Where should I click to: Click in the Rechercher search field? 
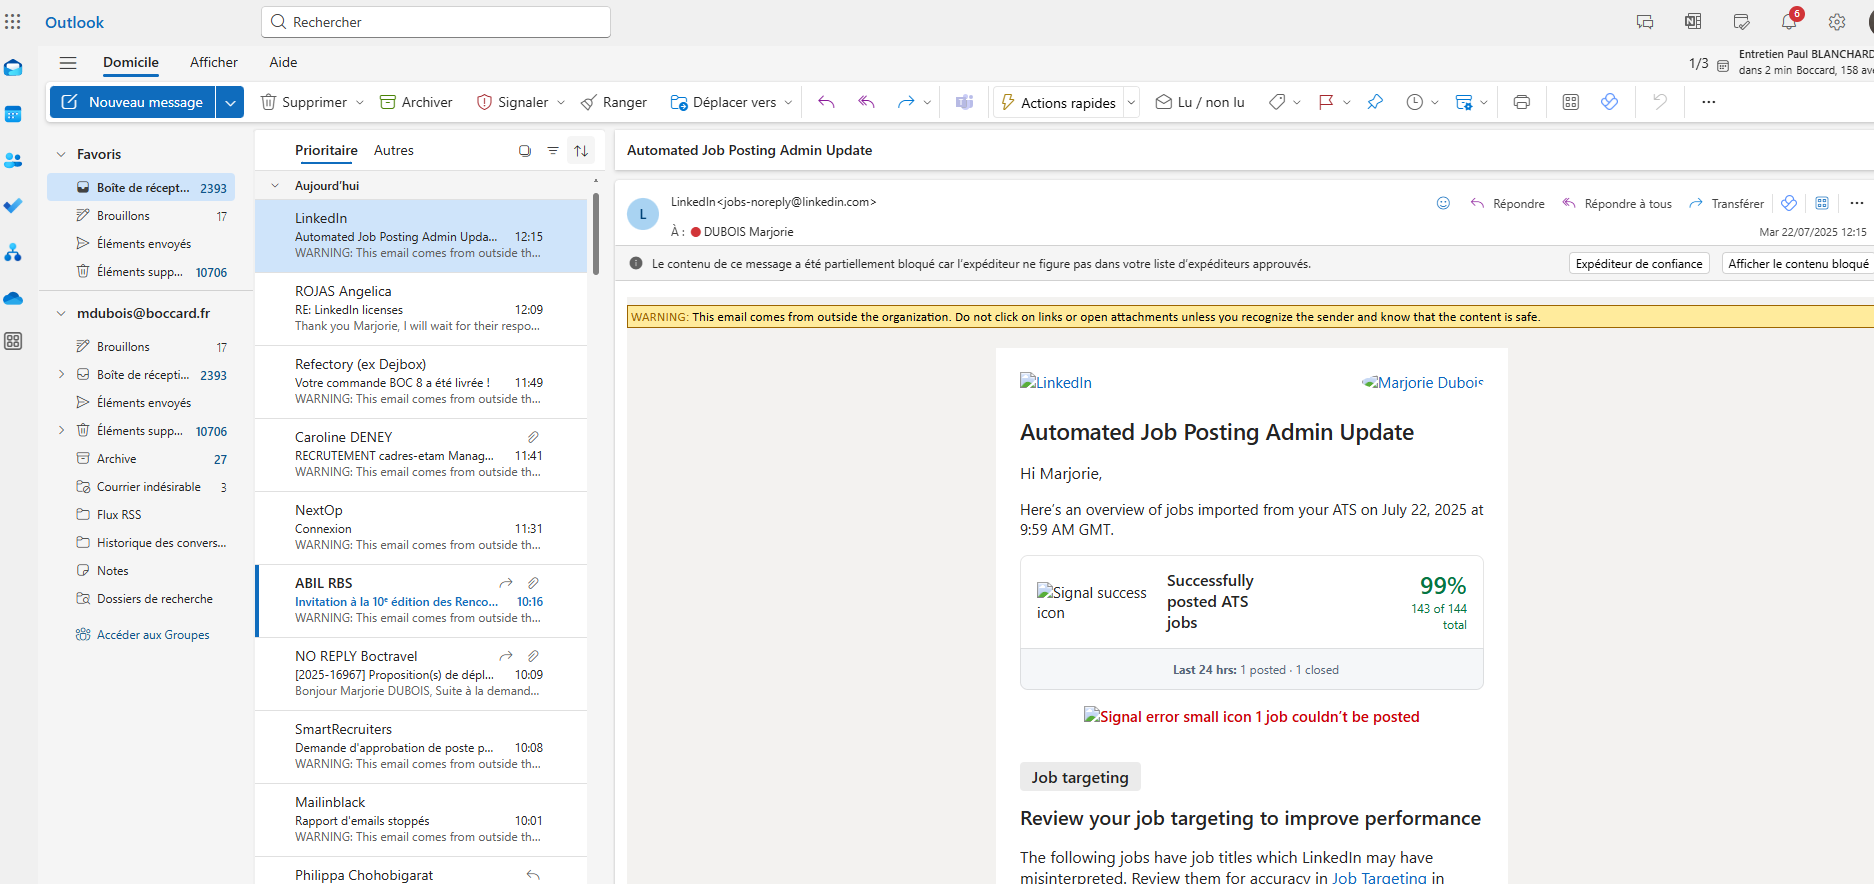coord(436,22)
